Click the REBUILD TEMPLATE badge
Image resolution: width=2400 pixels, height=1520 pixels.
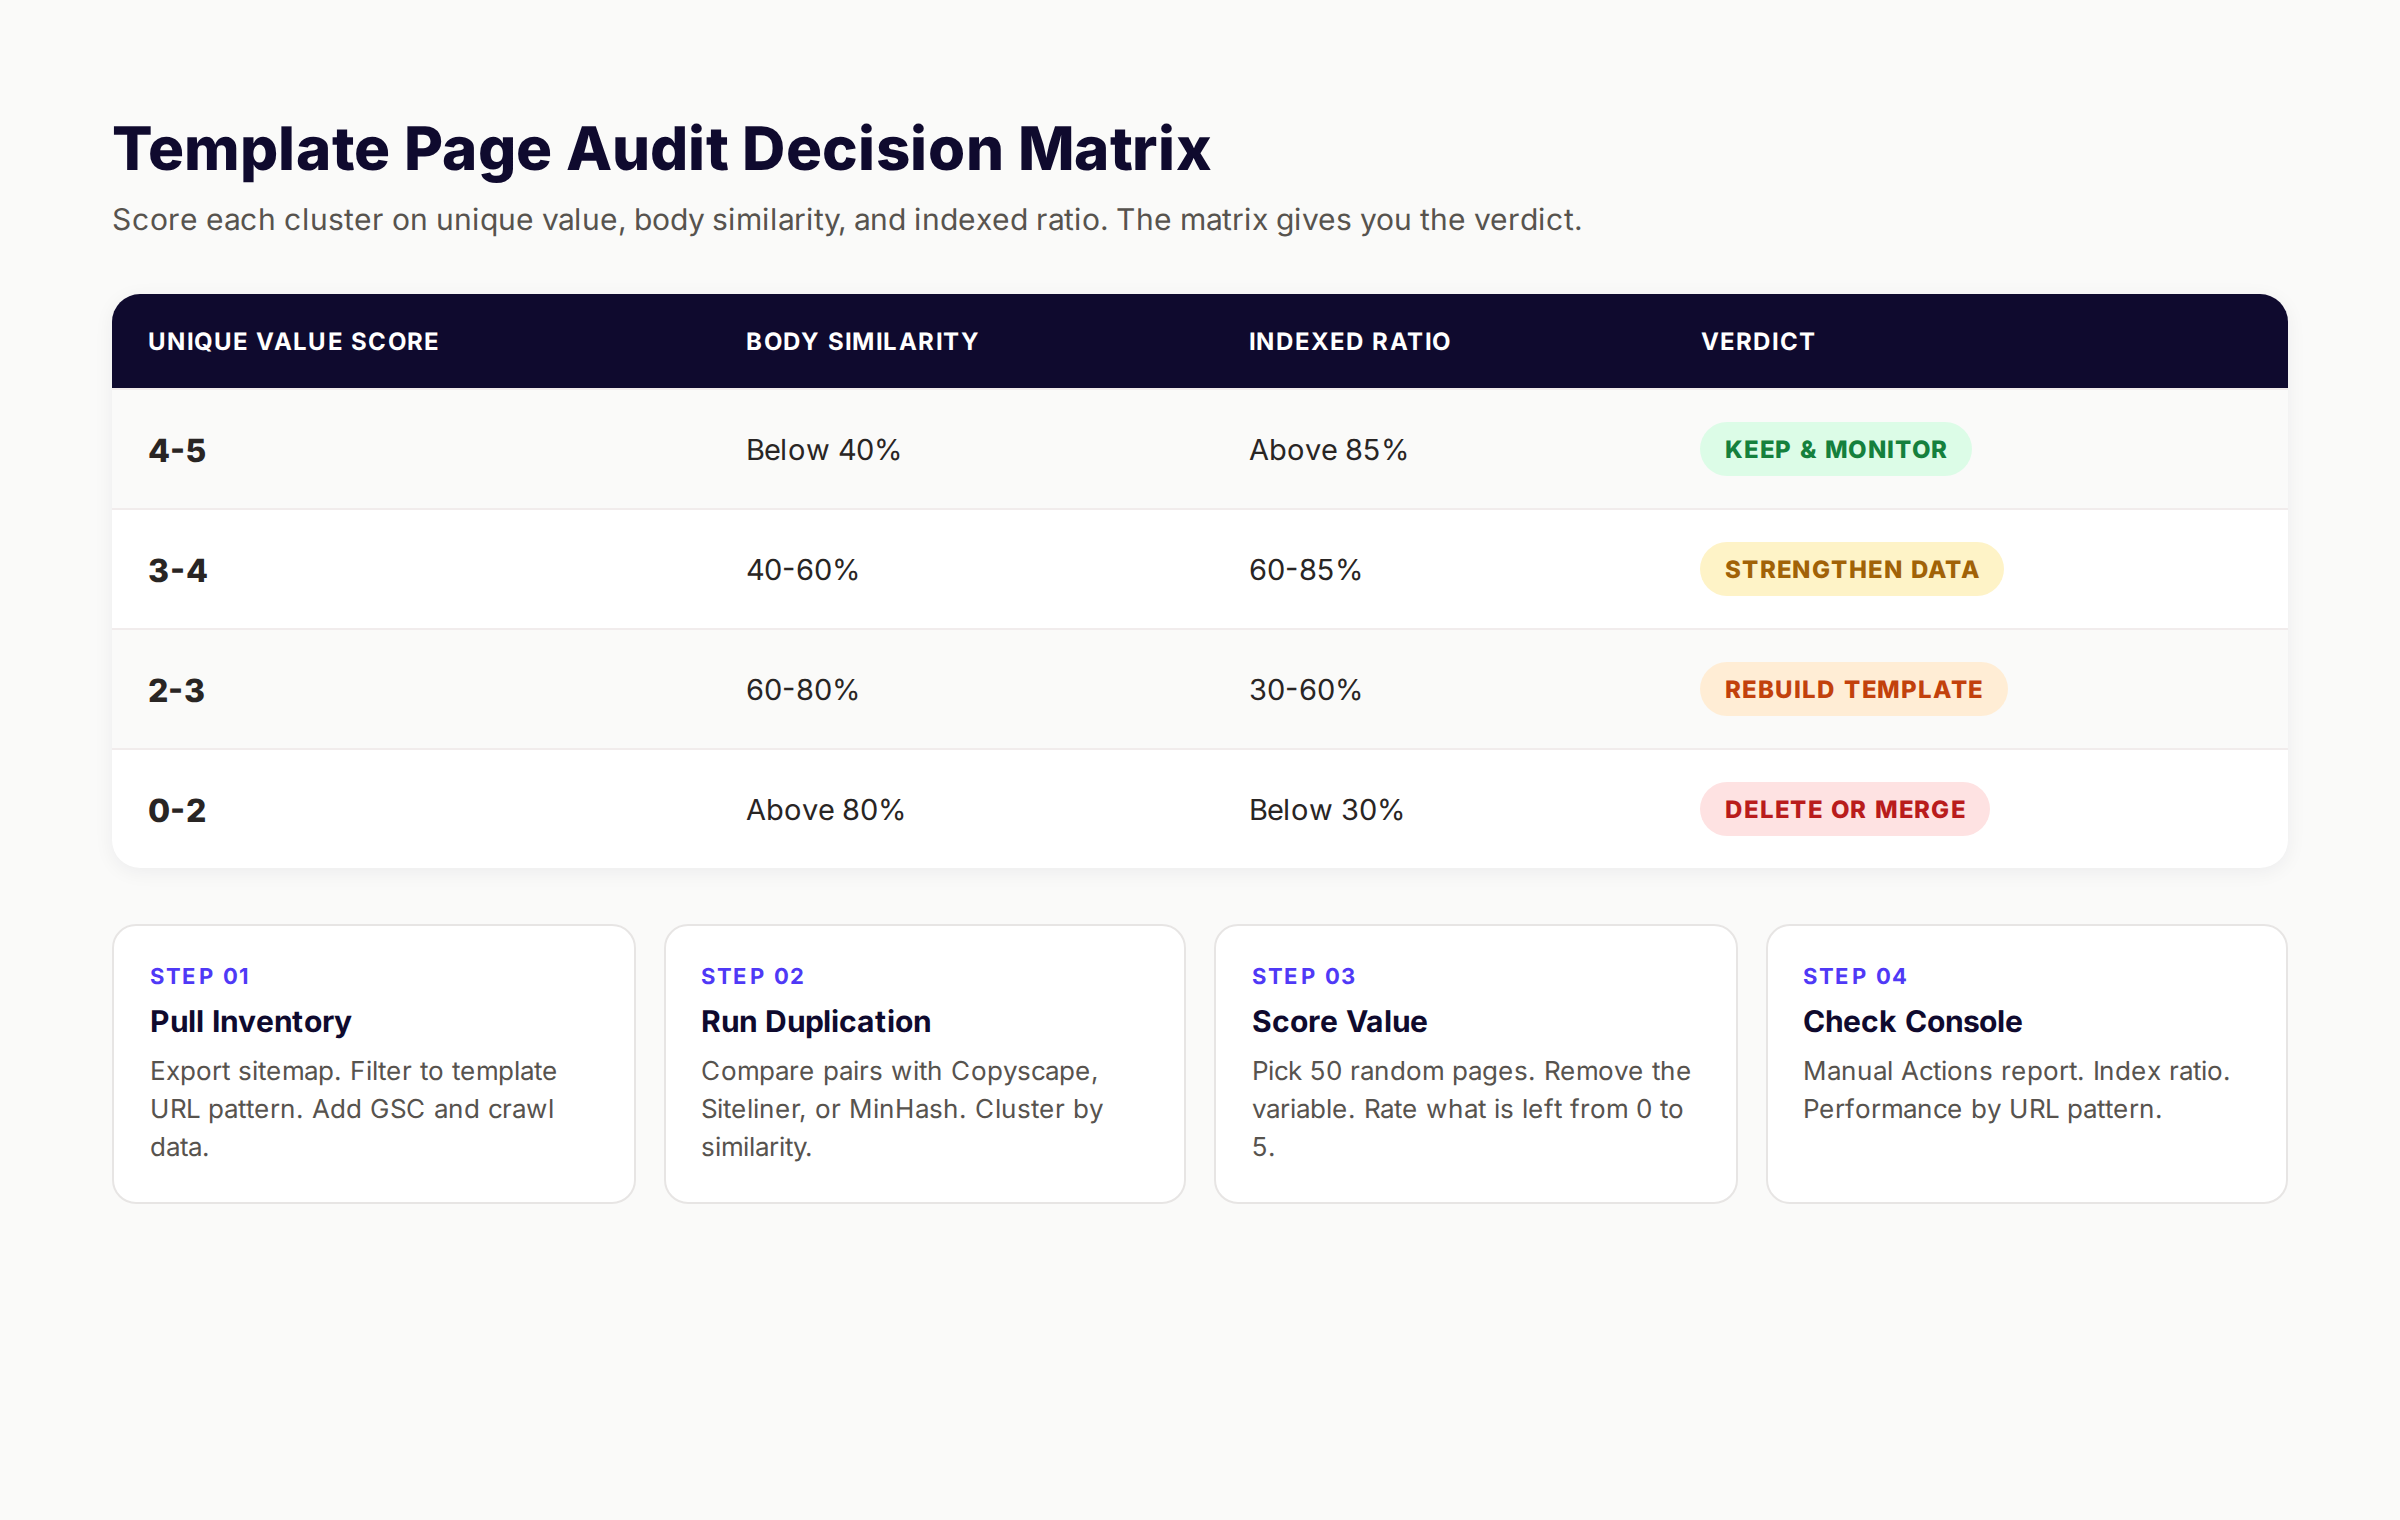(1853, 689)
